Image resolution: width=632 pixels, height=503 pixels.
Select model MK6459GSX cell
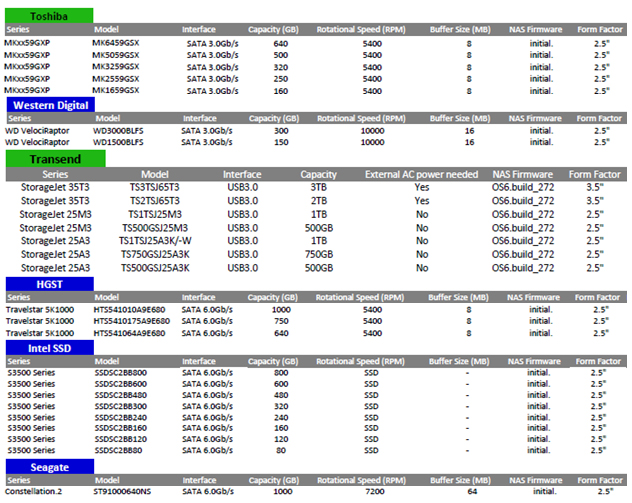[x=116, y=43]
